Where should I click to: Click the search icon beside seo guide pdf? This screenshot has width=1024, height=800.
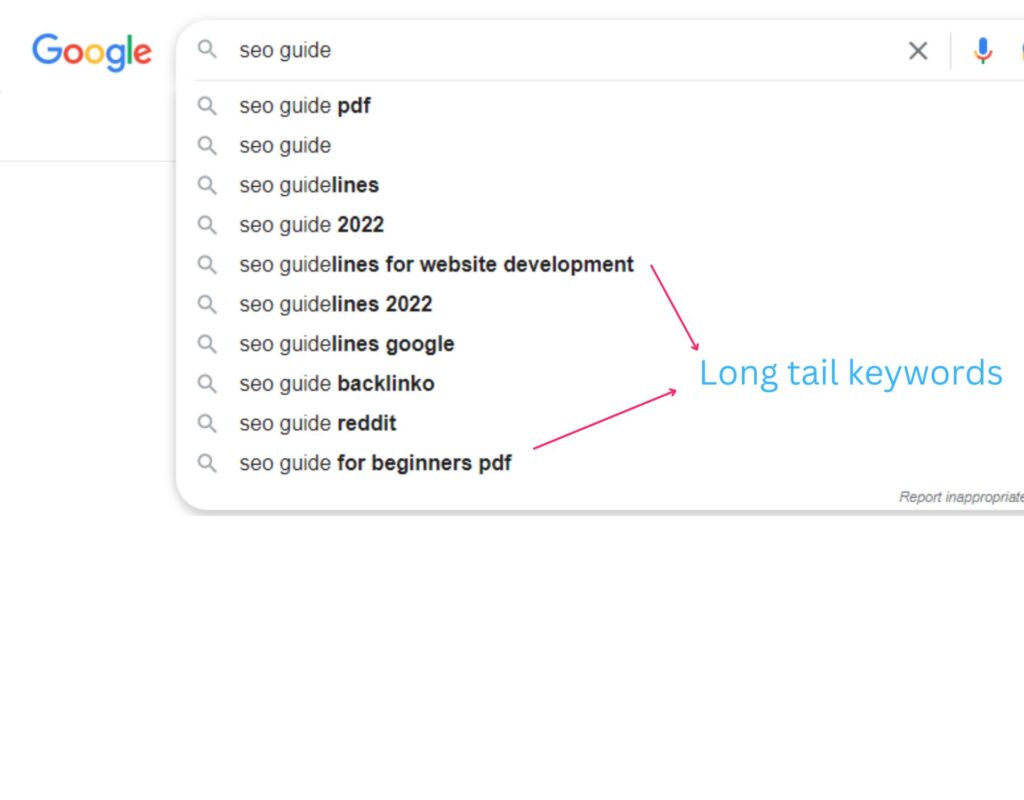coord(207,105)
